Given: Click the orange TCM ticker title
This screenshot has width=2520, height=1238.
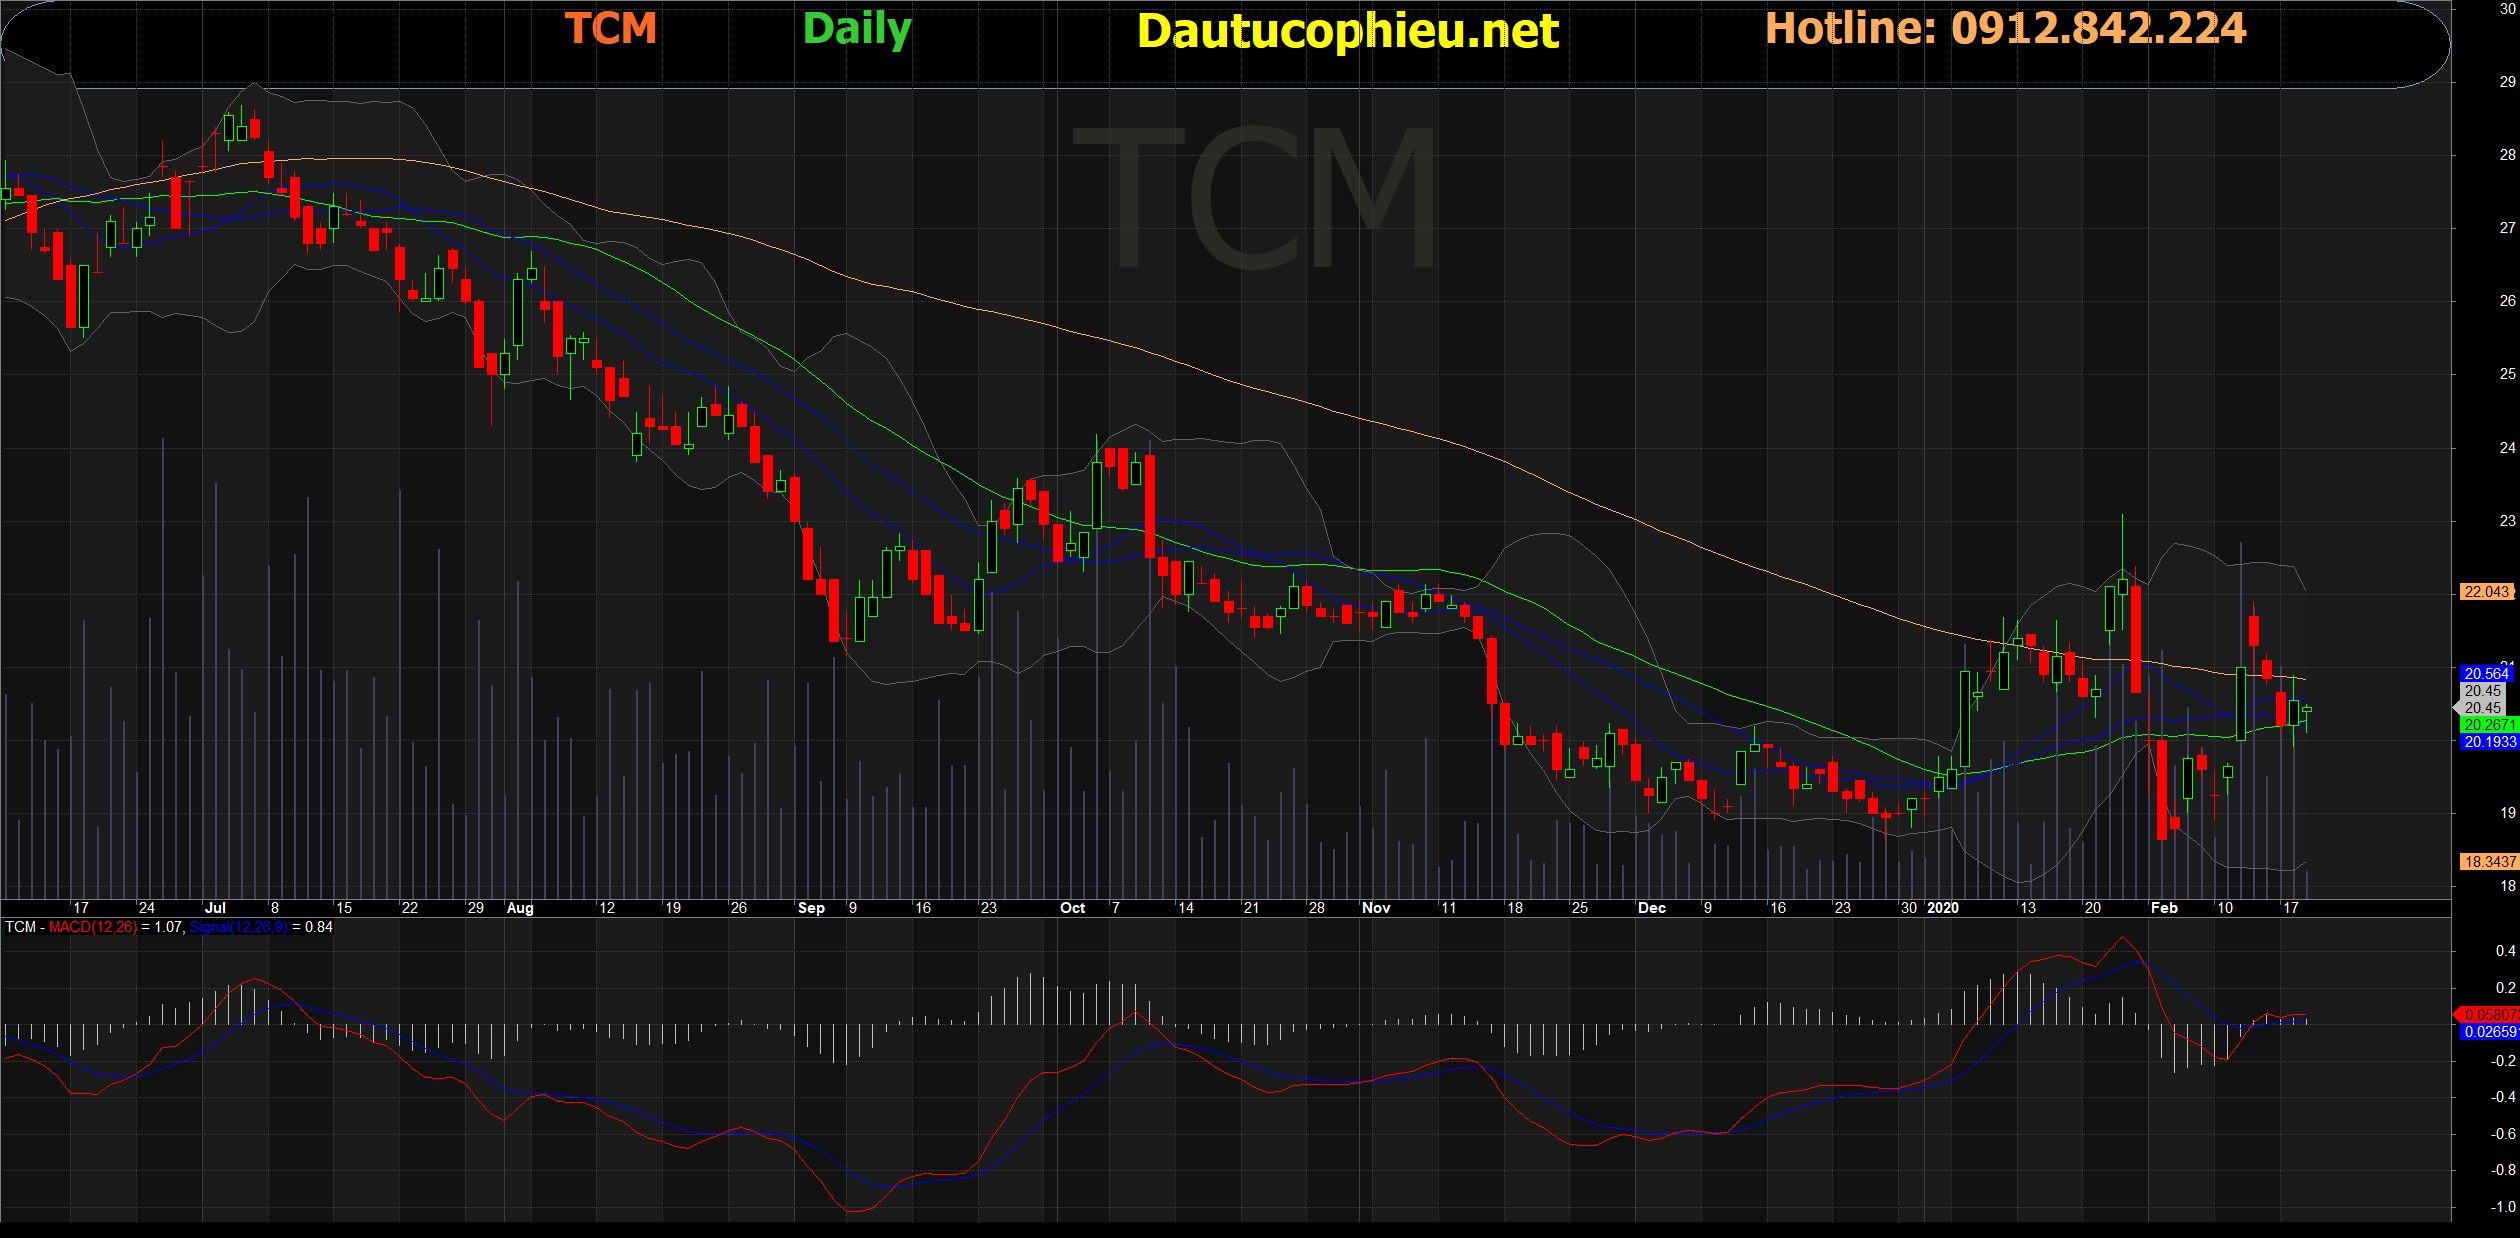Looking at the screenshot, I should click(611, 29).
